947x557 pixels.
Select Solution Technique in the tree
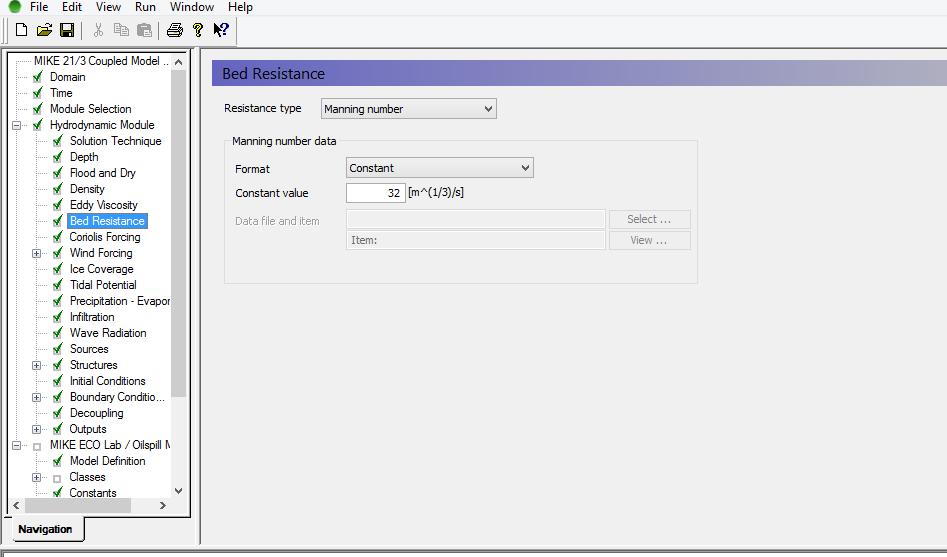point(115,141)
